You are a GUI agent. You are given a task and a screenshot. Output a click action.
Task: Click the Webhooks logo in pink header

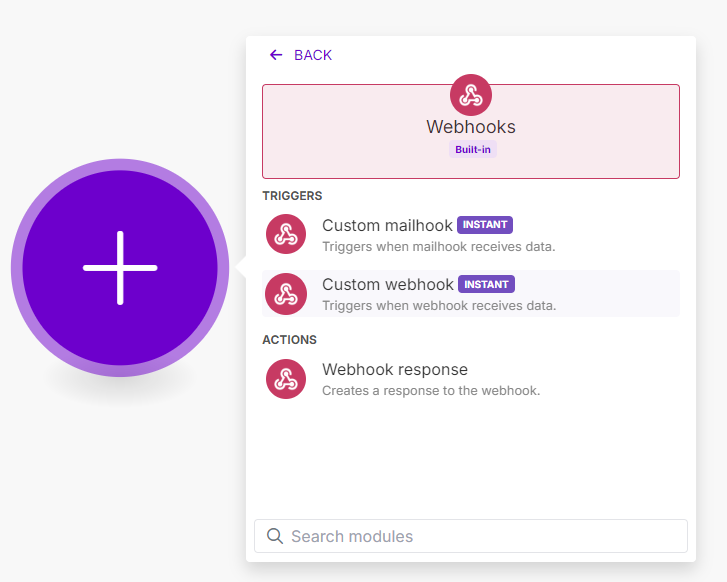471,95
